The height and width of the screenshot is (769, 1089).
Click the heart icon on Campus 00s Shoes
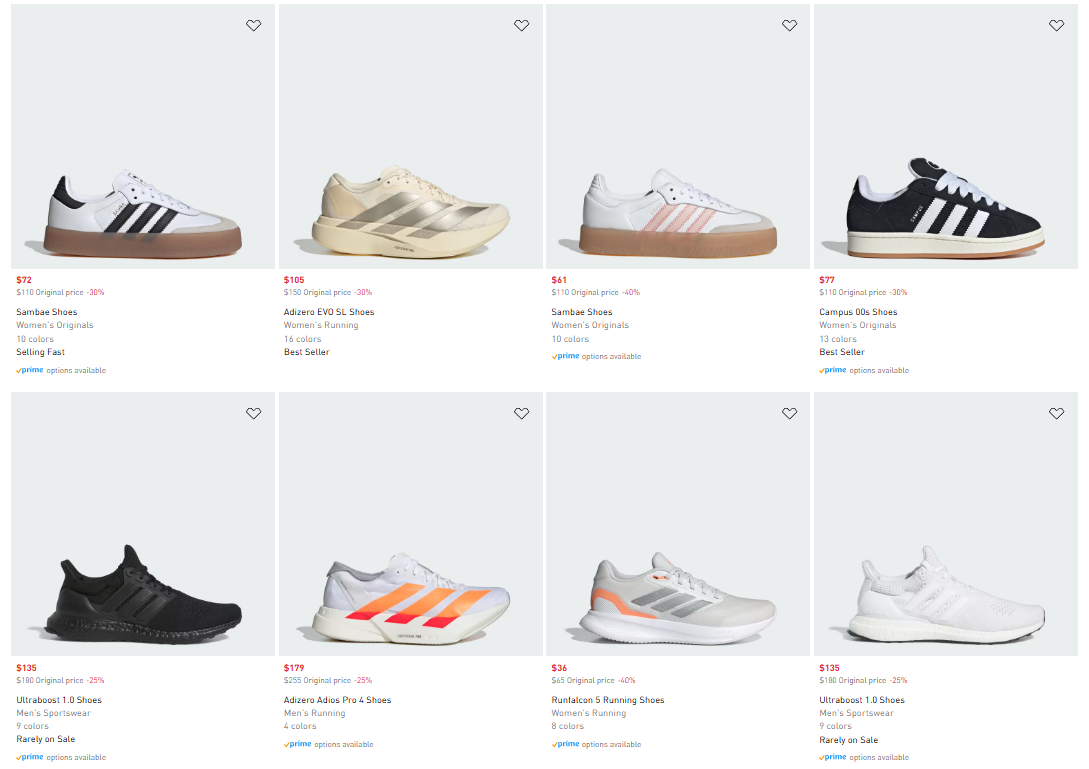pos(1057,25)
